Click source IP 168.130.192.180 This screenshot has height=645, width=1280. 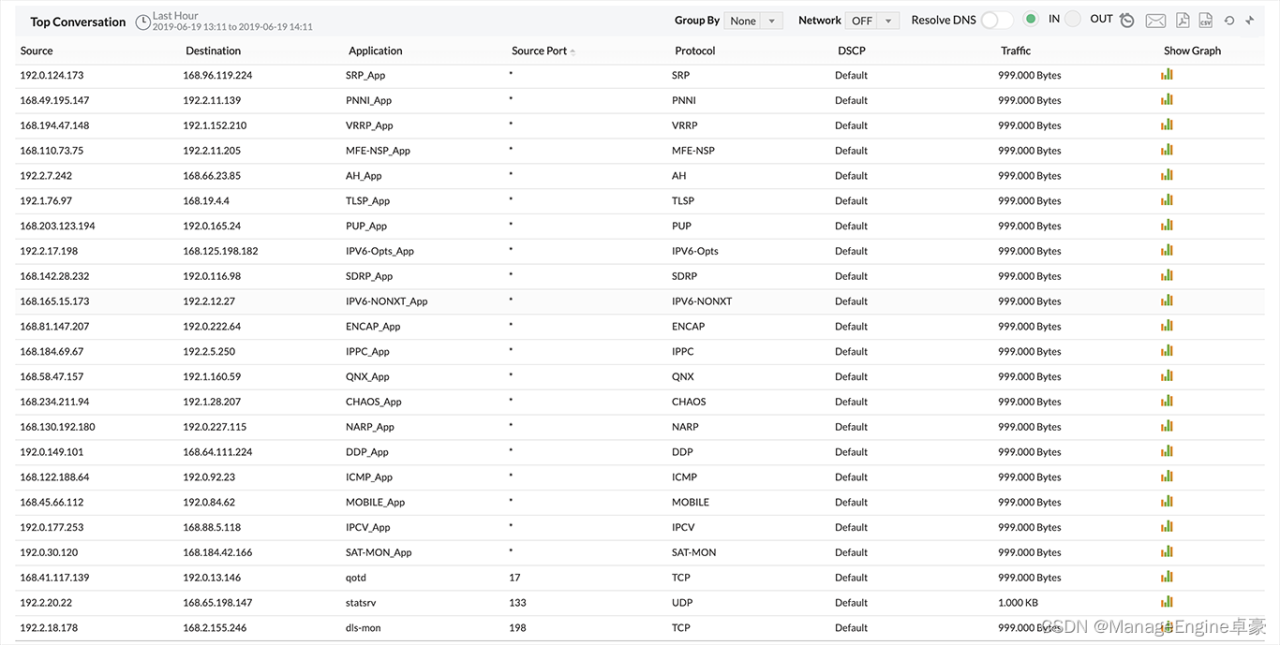[x=58, y=426]
